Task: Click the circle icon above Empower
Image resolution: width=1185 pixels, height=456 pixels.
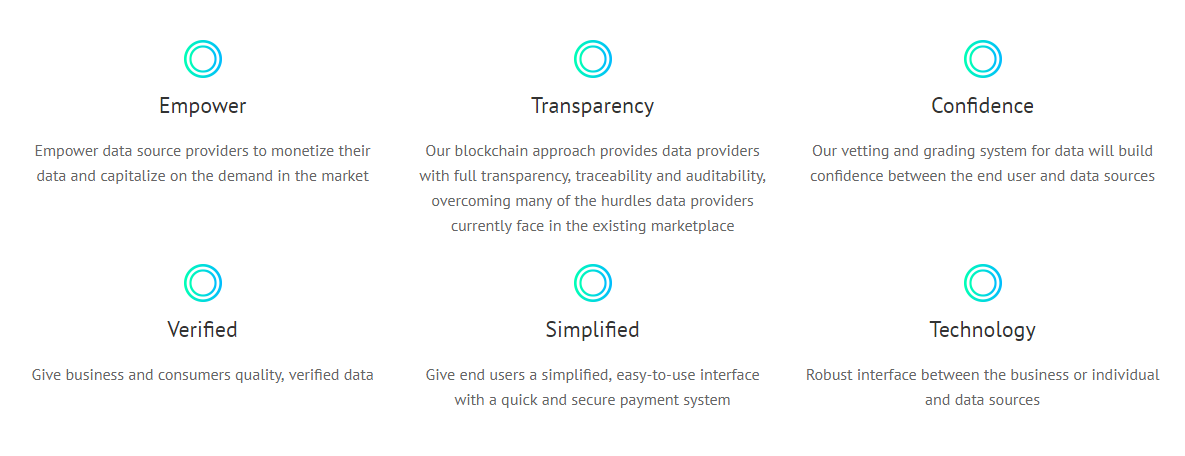Action: 203,59
